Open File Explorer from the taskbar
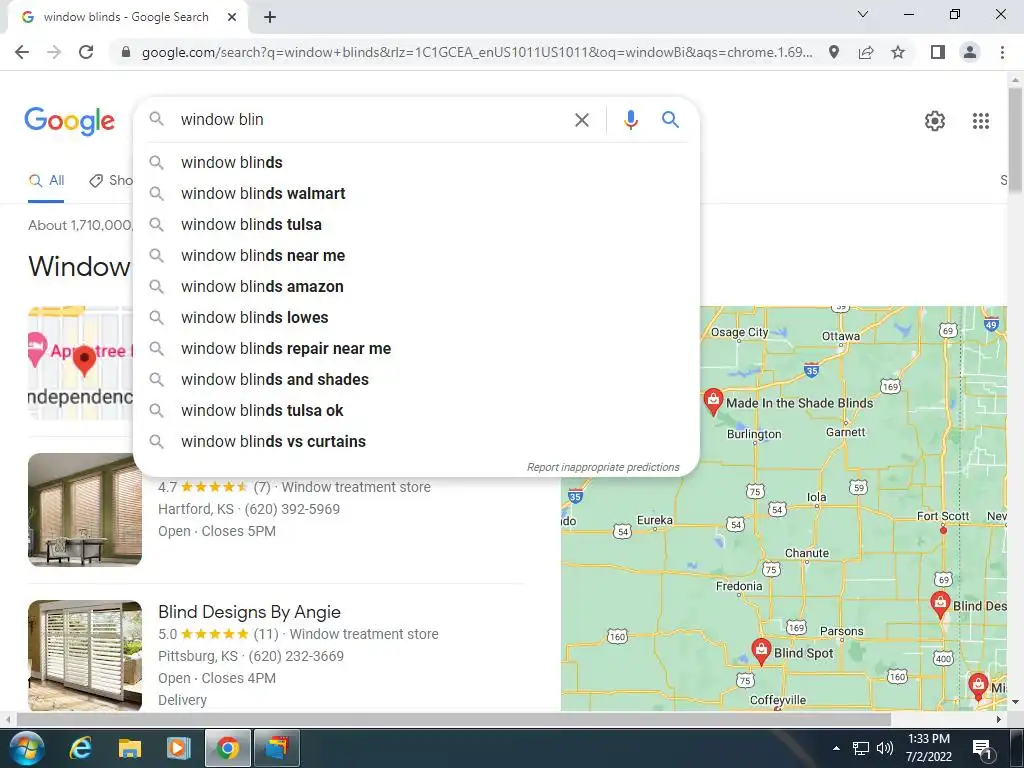The image size is (1024, 768). pyautogui.click(x=129, y=748)
